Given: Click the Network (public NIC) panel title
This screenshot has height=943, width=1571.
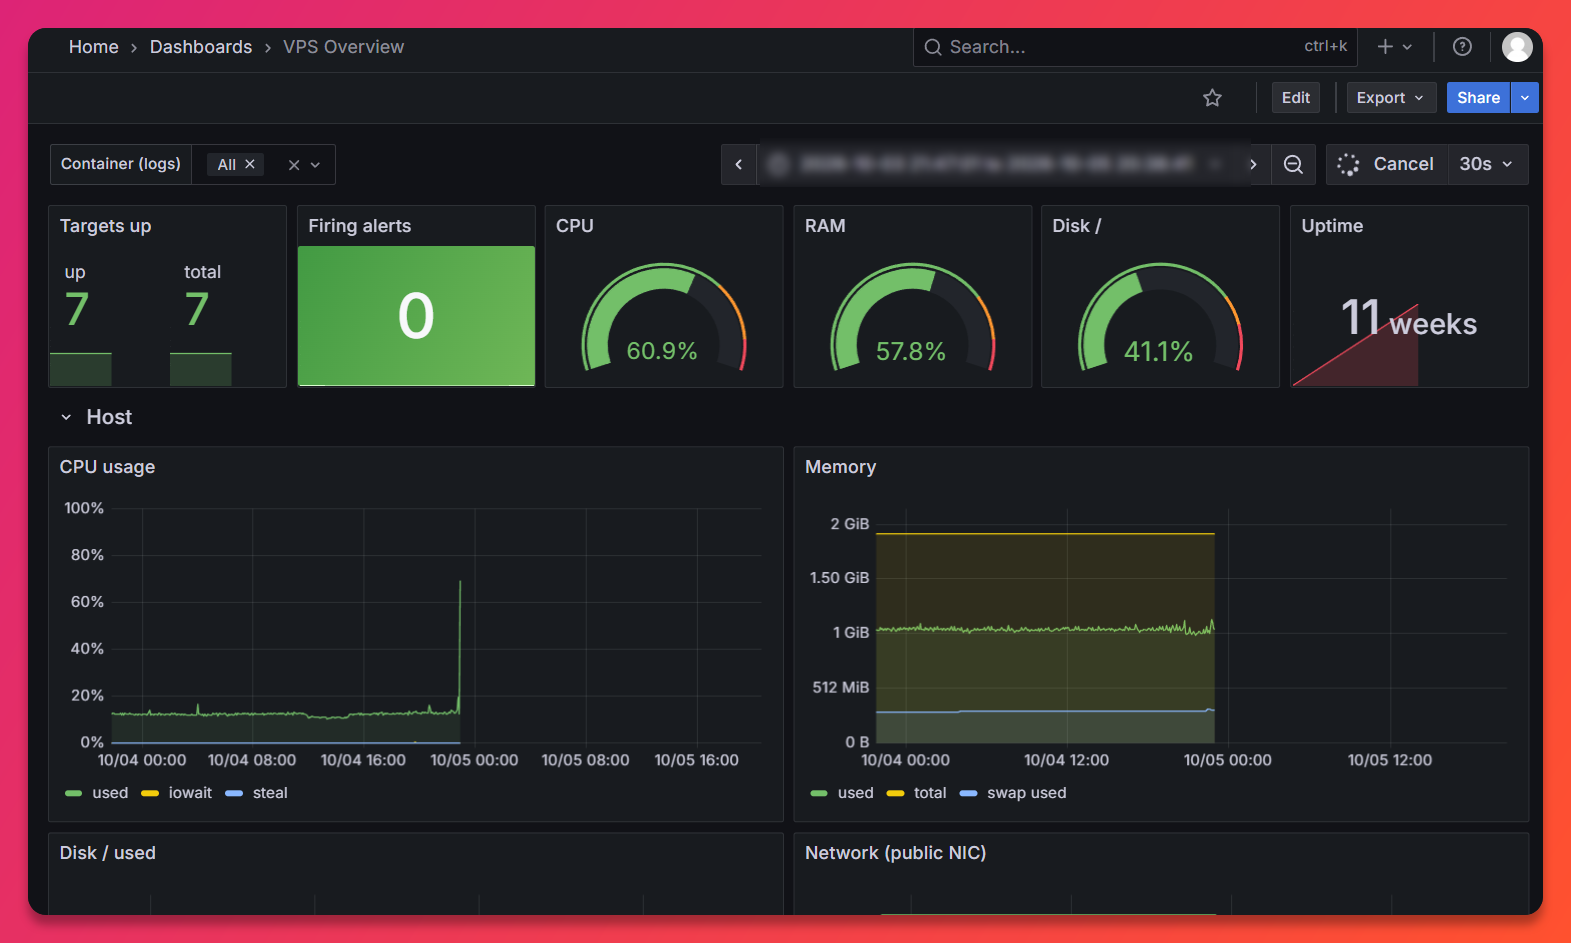Looking at the screenshot, I should point(895,853).
